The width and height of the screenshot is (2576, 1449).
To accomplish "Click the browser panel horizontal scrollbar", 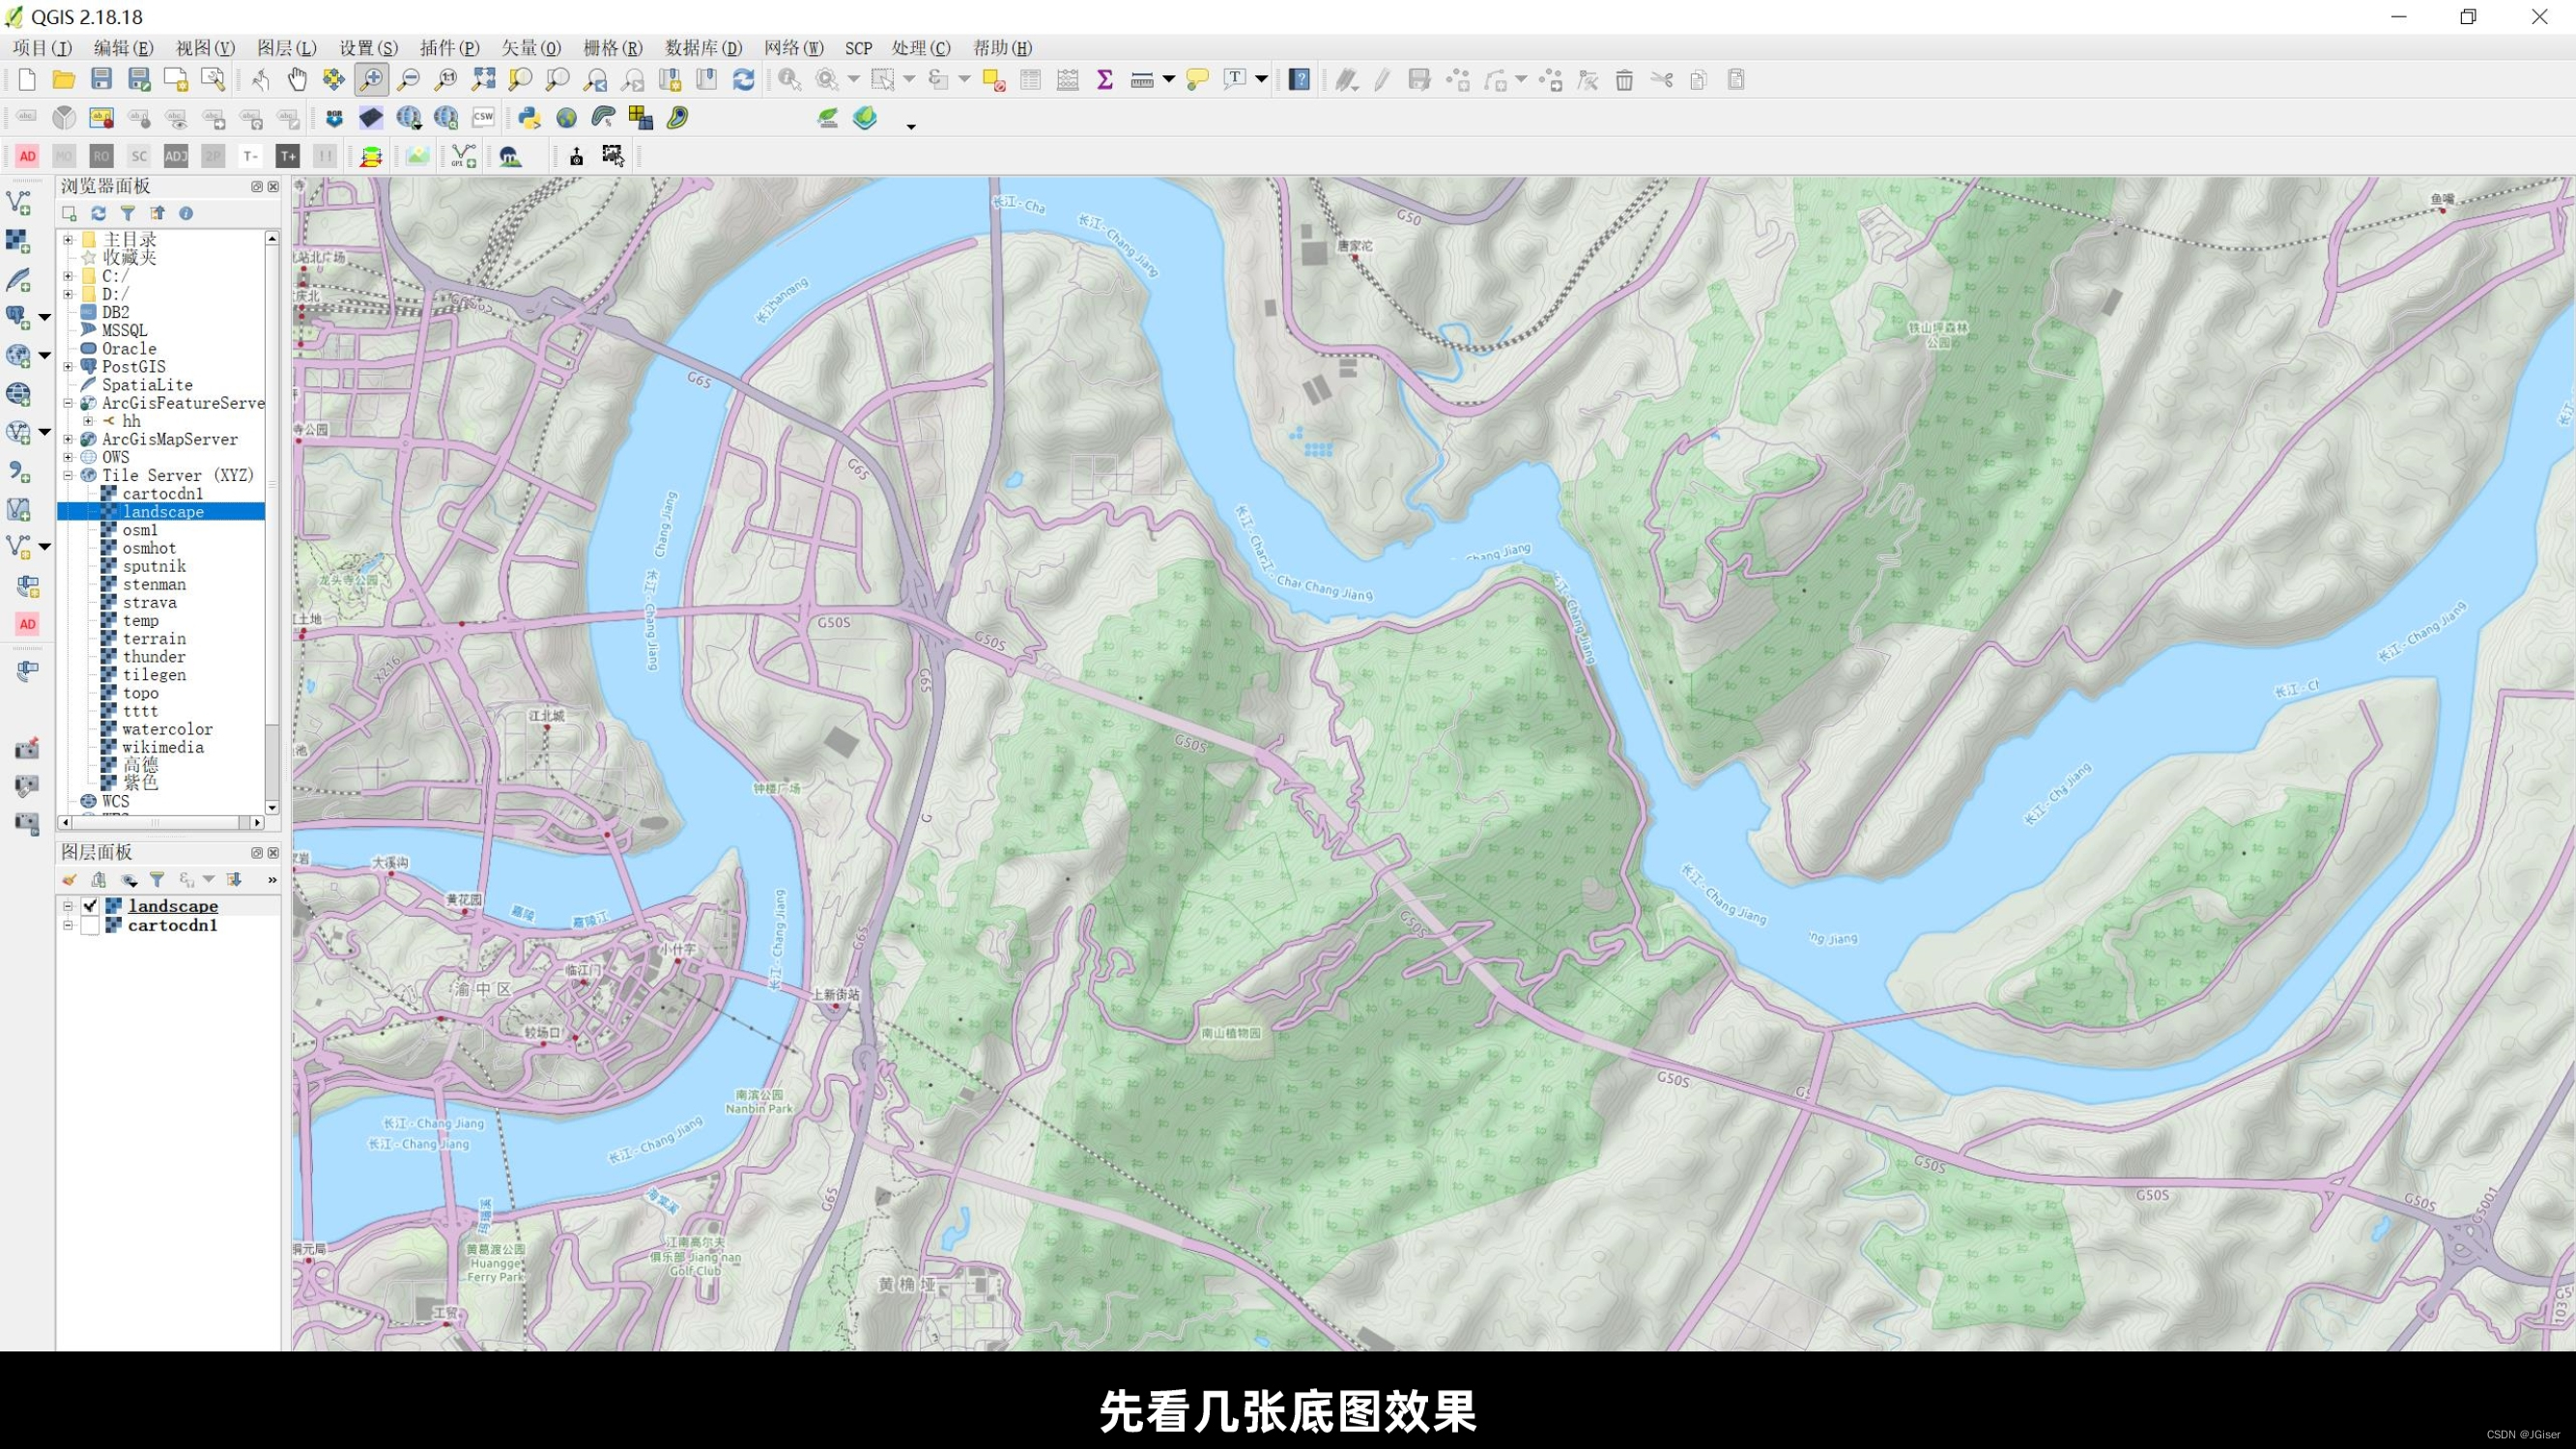I will [161, 822].
